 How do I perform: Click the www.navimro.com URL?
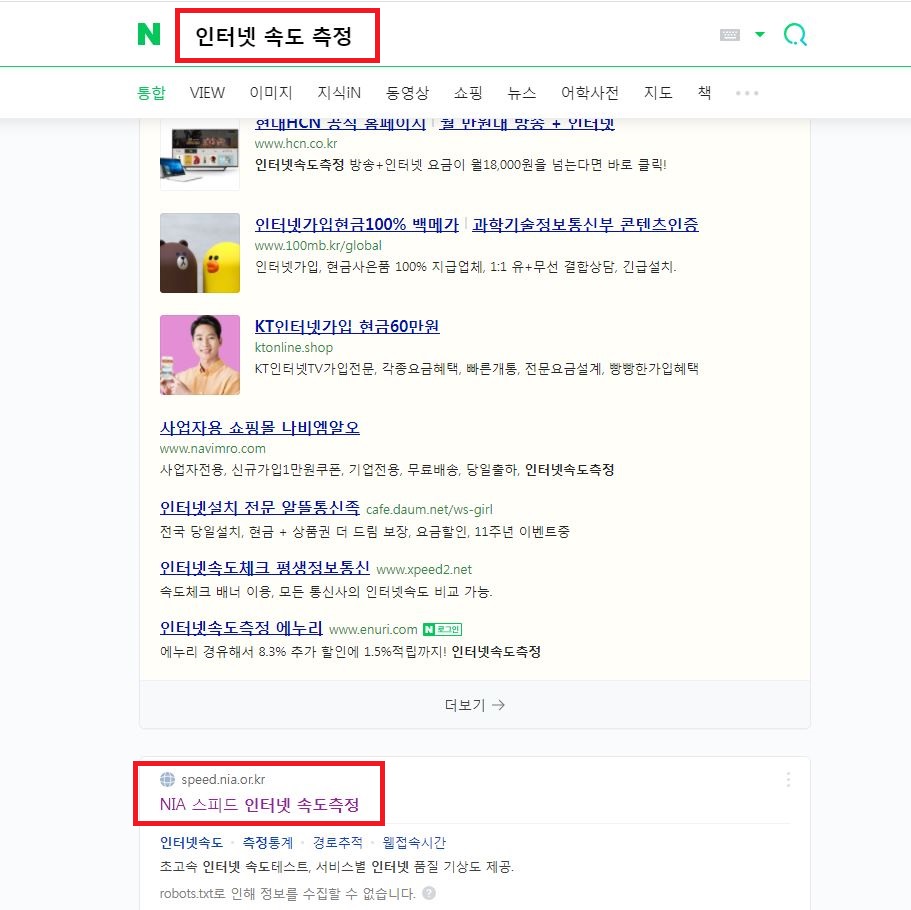tap(213, 449)
